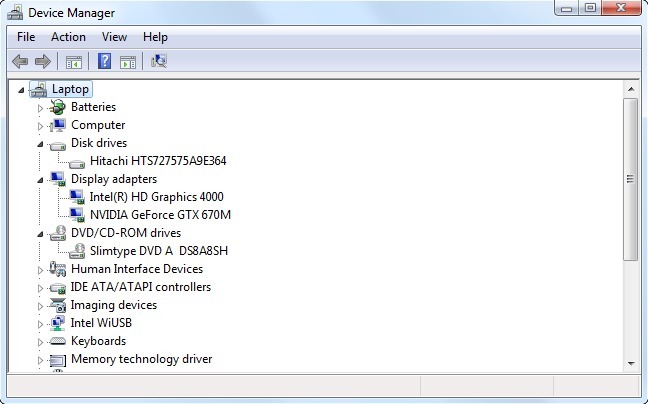Select the Batteries label
The image size is (648, 404).
(x=93, y=107)
